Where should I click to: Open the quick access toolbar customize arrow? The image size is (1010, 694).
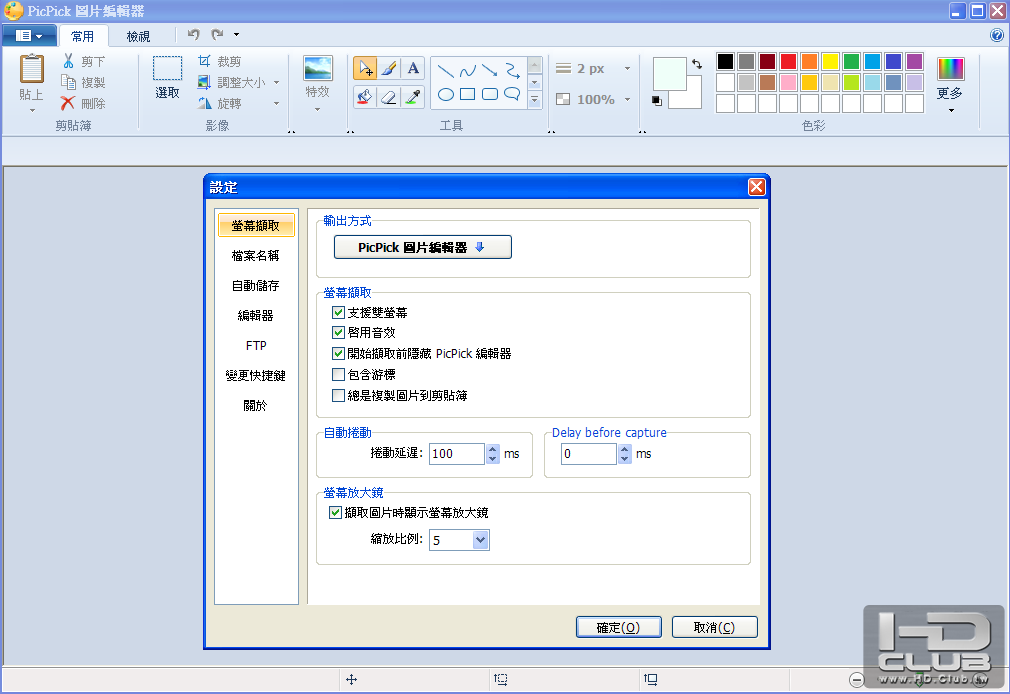pos(236,34)
